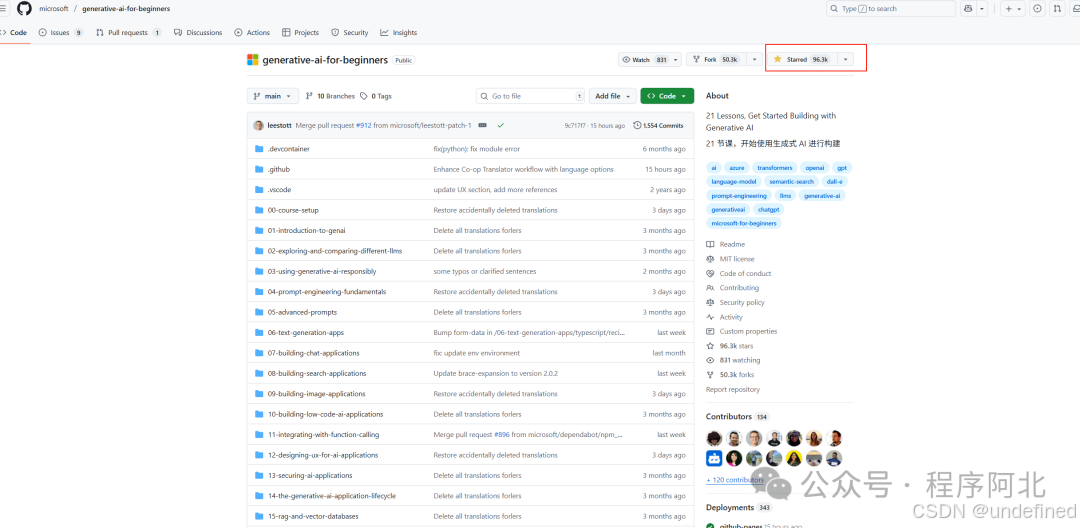Open the 07-building-chat-applications folder name

pyautogui.click(x=313, y=353)
